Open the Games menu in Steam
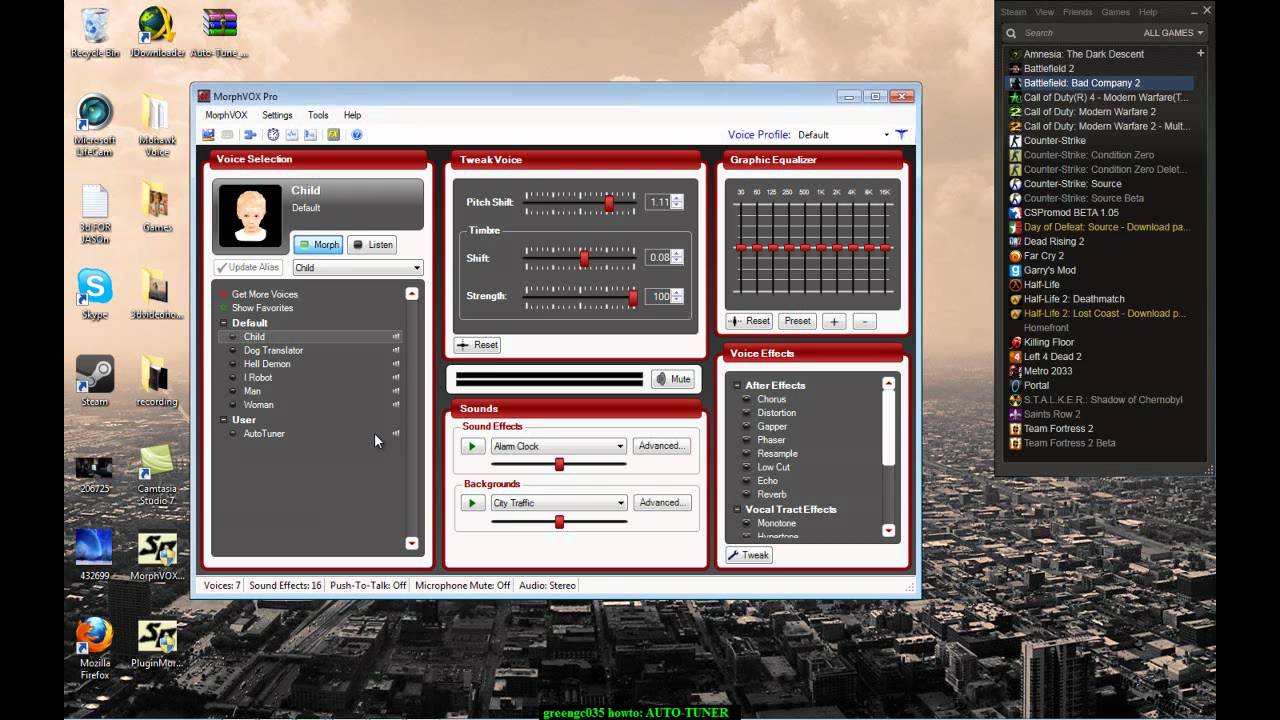 pos(1115,12)
